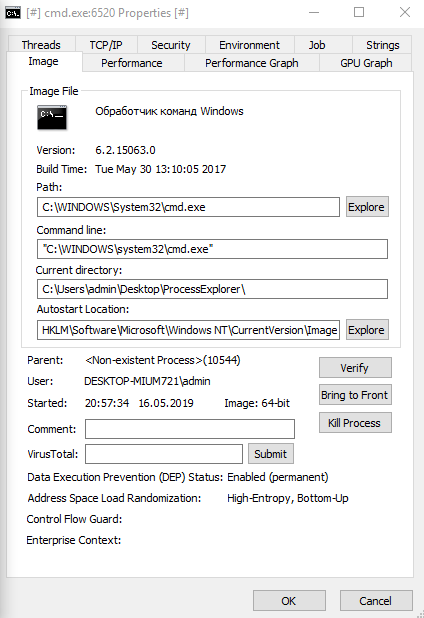Click the Bring to Front button
This screenshot has height=618, width=424.
[355, 395]
